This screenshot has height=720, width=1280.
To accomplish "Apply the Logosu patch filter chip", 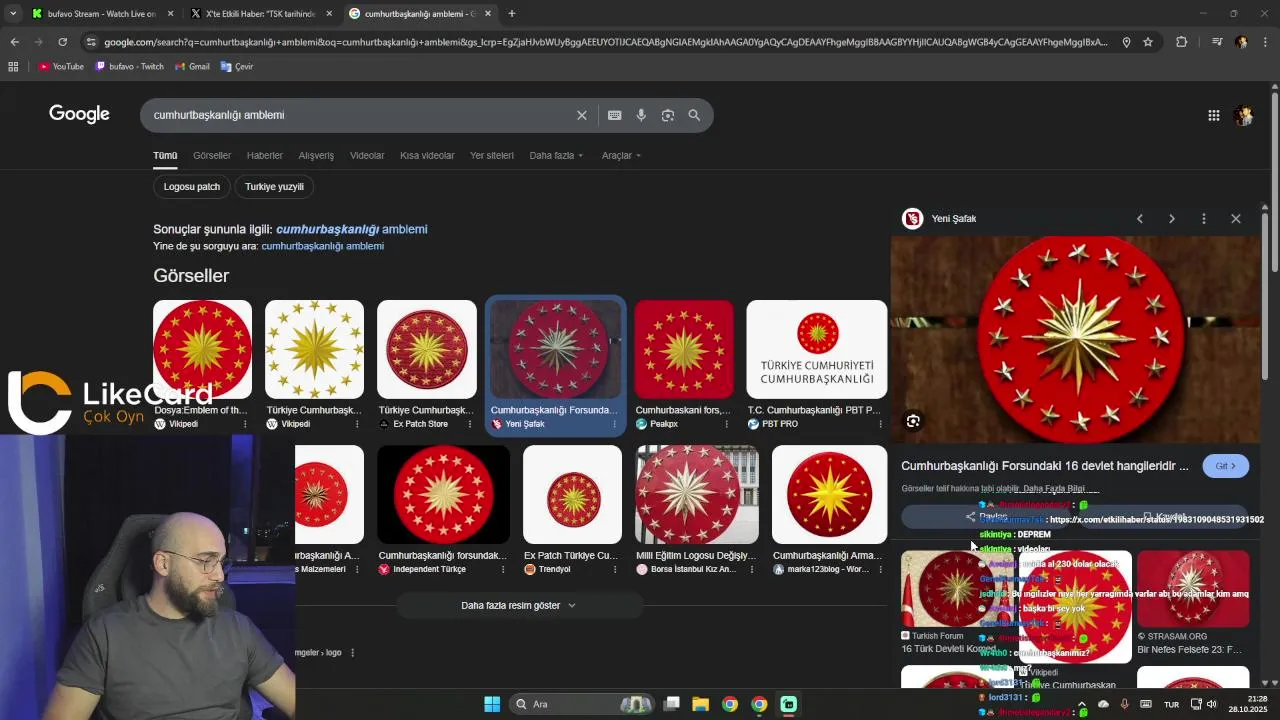I will click(192, 187).
